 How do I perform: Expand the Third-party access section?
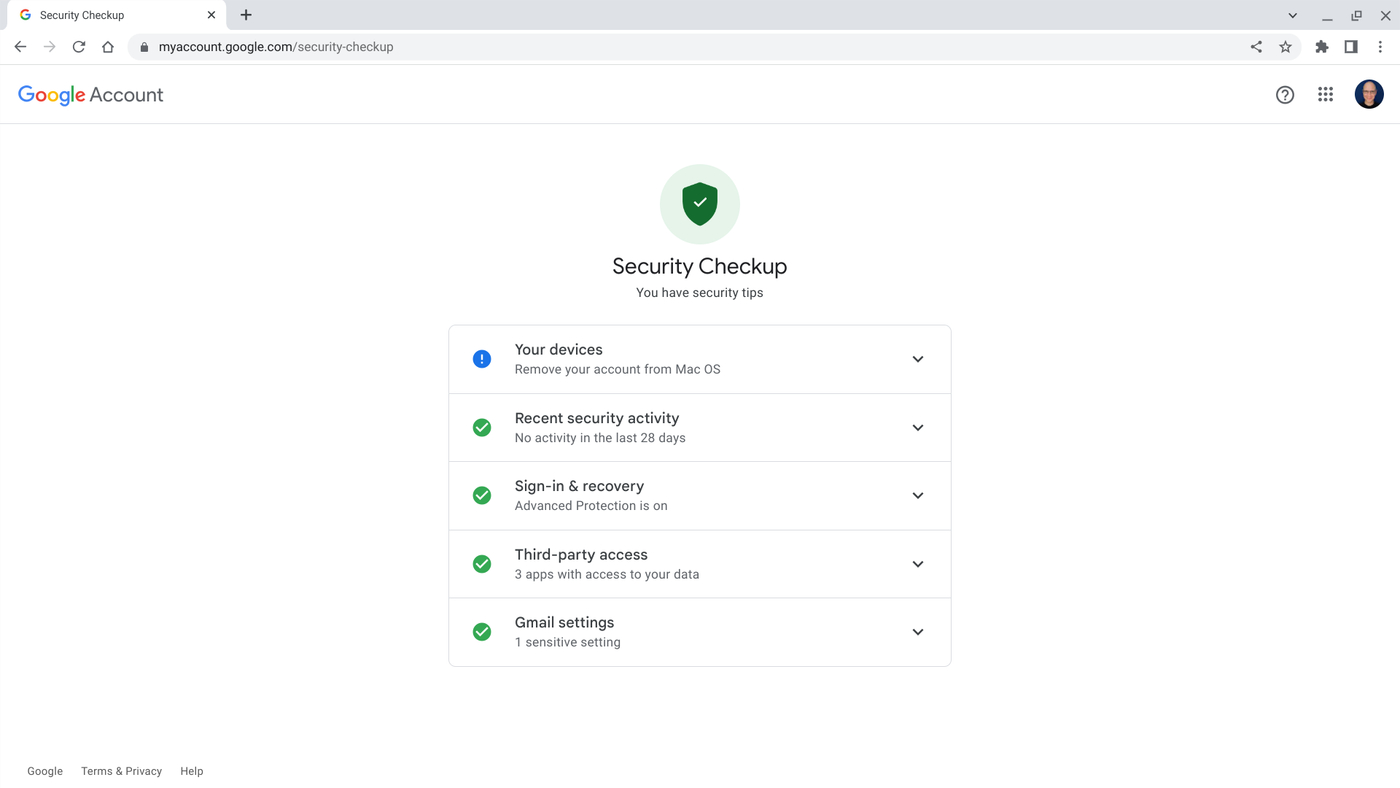[916, 563]
